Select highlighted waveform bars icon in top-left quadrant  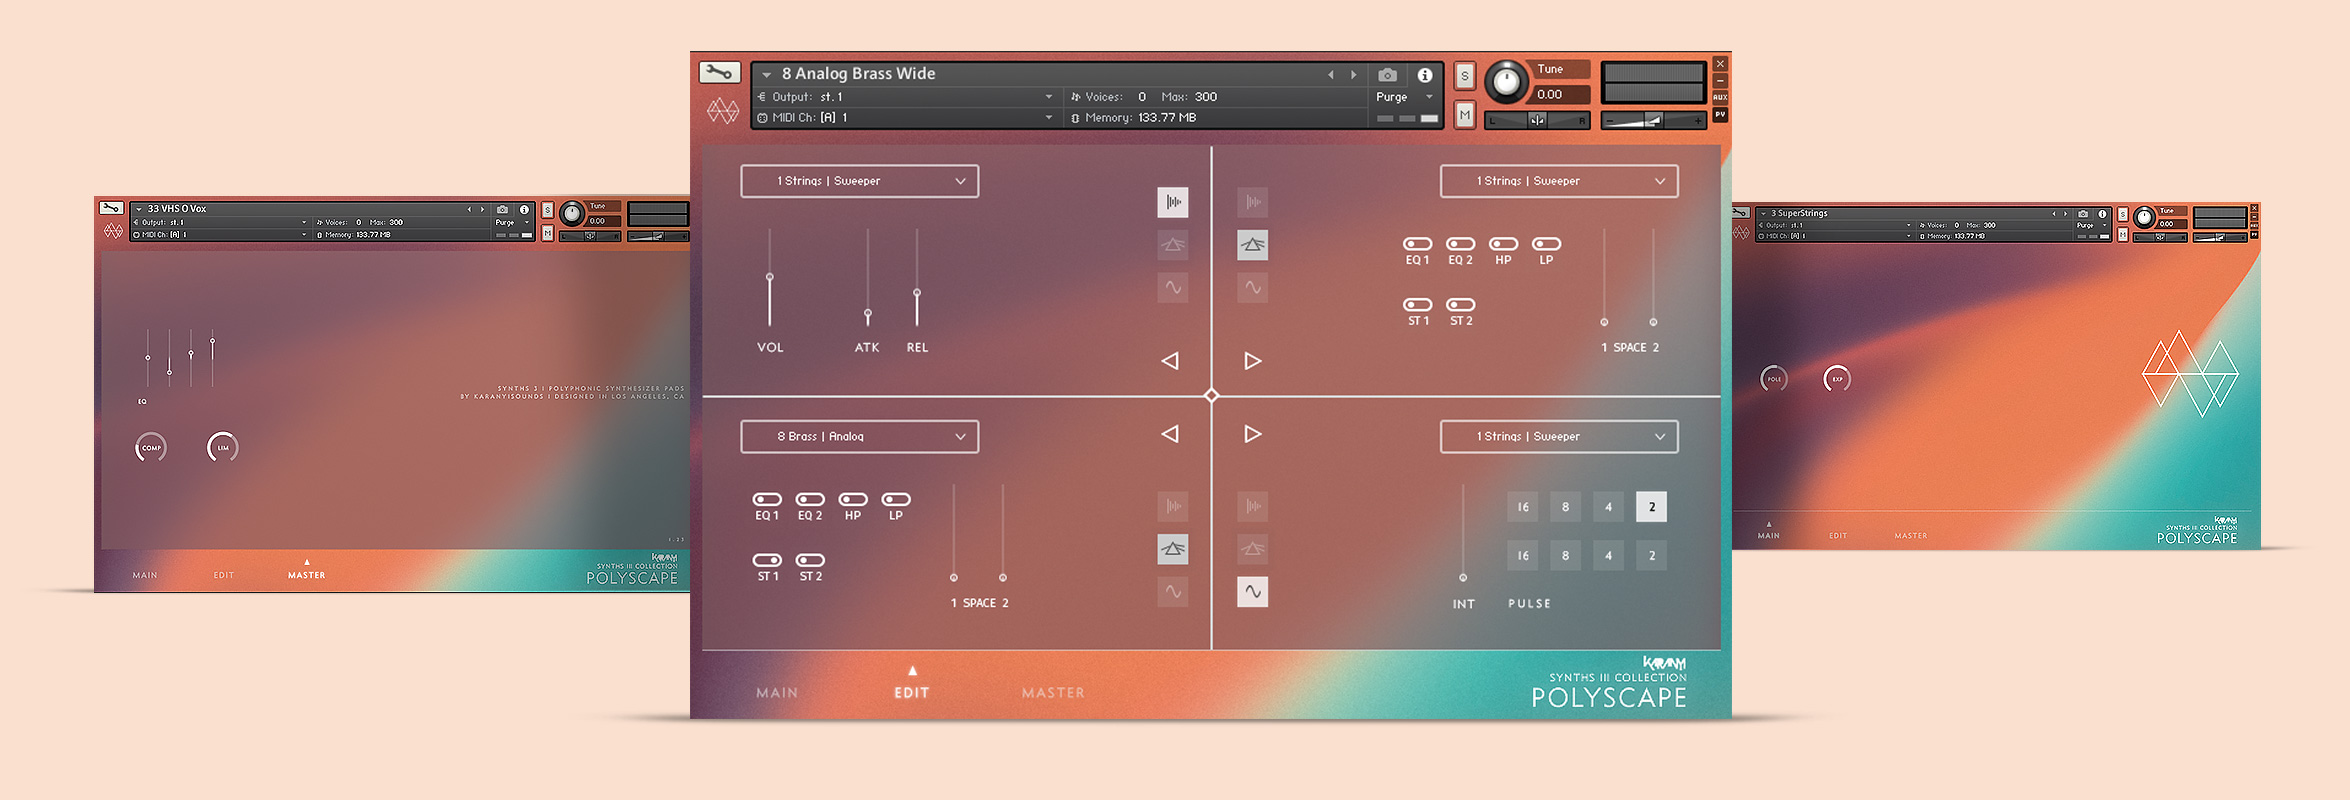tap(1173, 202)
